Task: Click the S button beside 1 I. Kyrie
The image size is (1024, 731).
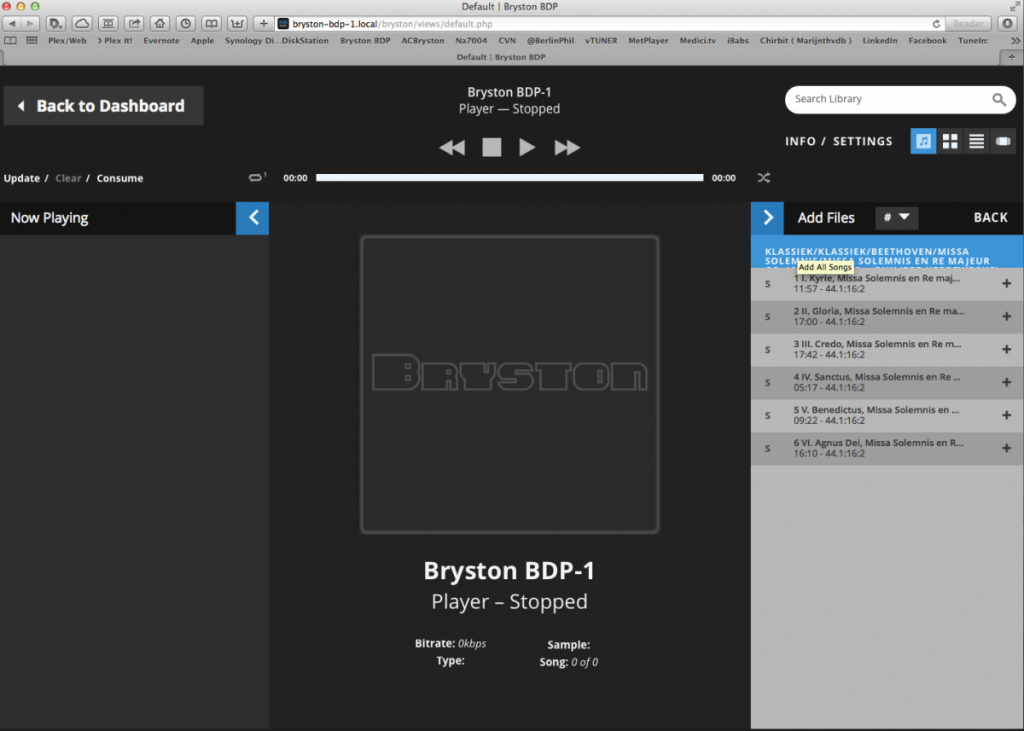Action: coord(768,284)
